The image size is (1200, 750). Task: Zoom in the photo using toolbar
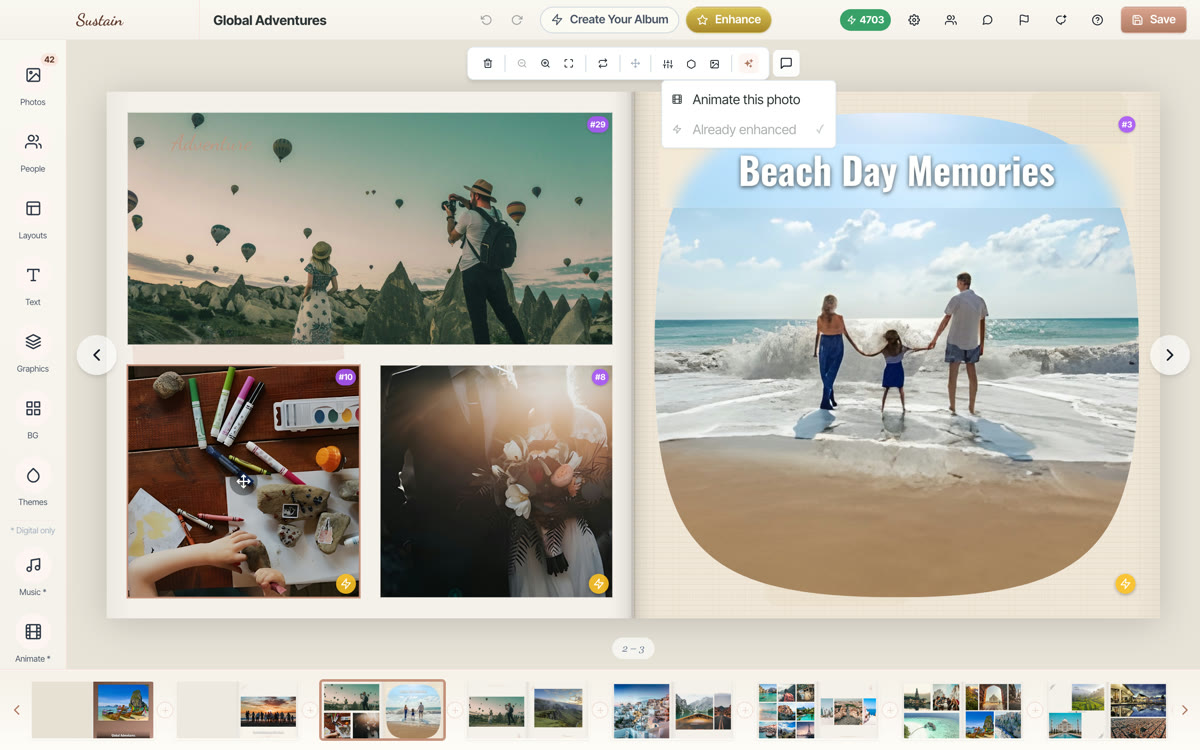(545, 64)
